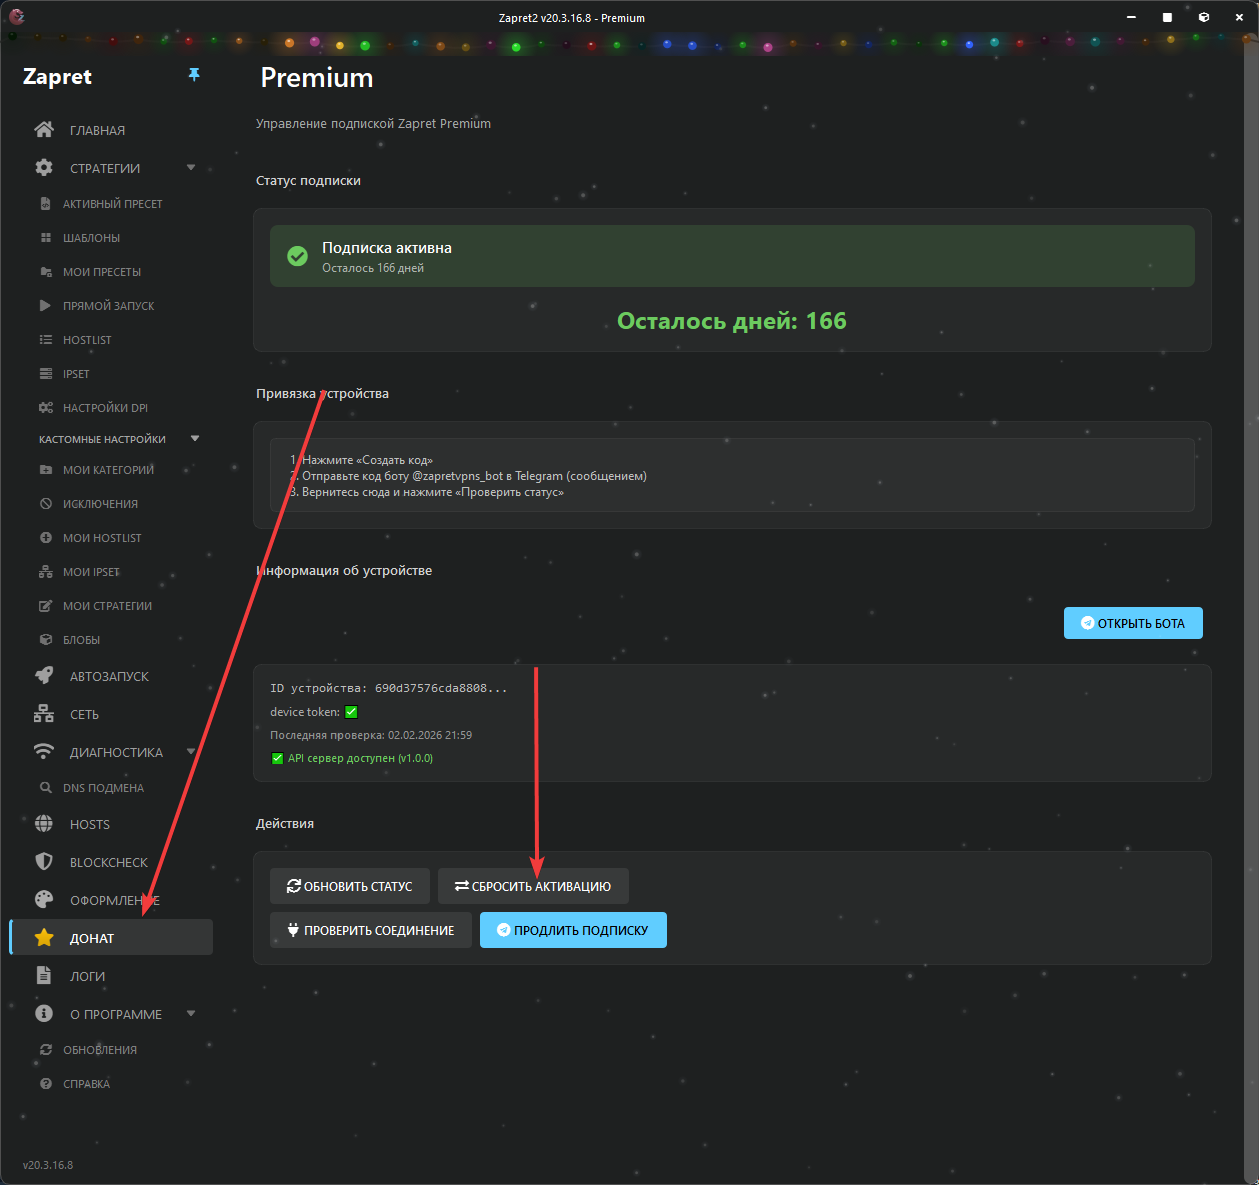Click the ban icon beside ИСКЛЮЧЕНИЯ
Viewport: 1259px width, 1185px height.
(45, 504)
